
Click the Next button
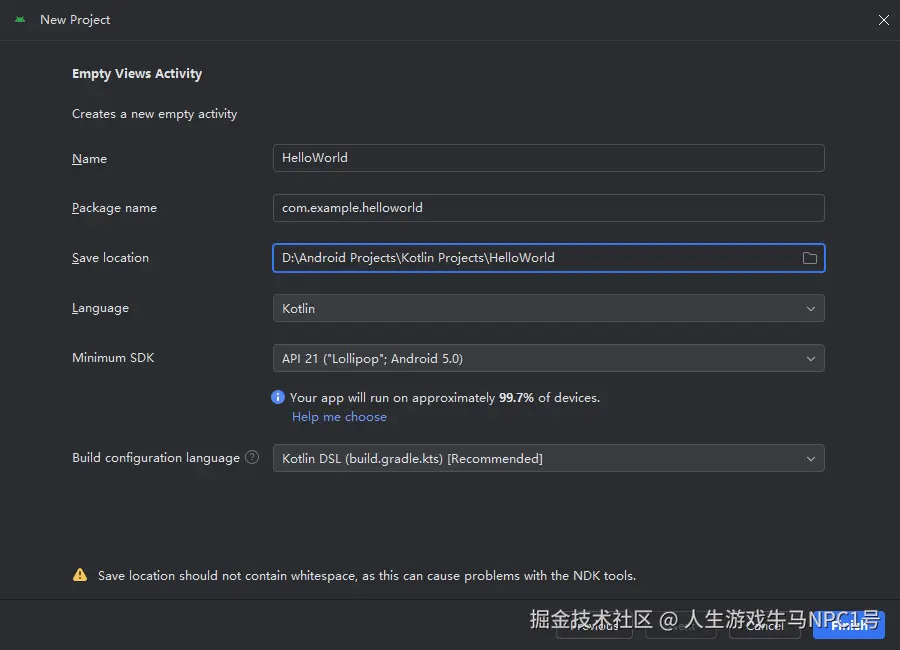click(x=681, y=625)
